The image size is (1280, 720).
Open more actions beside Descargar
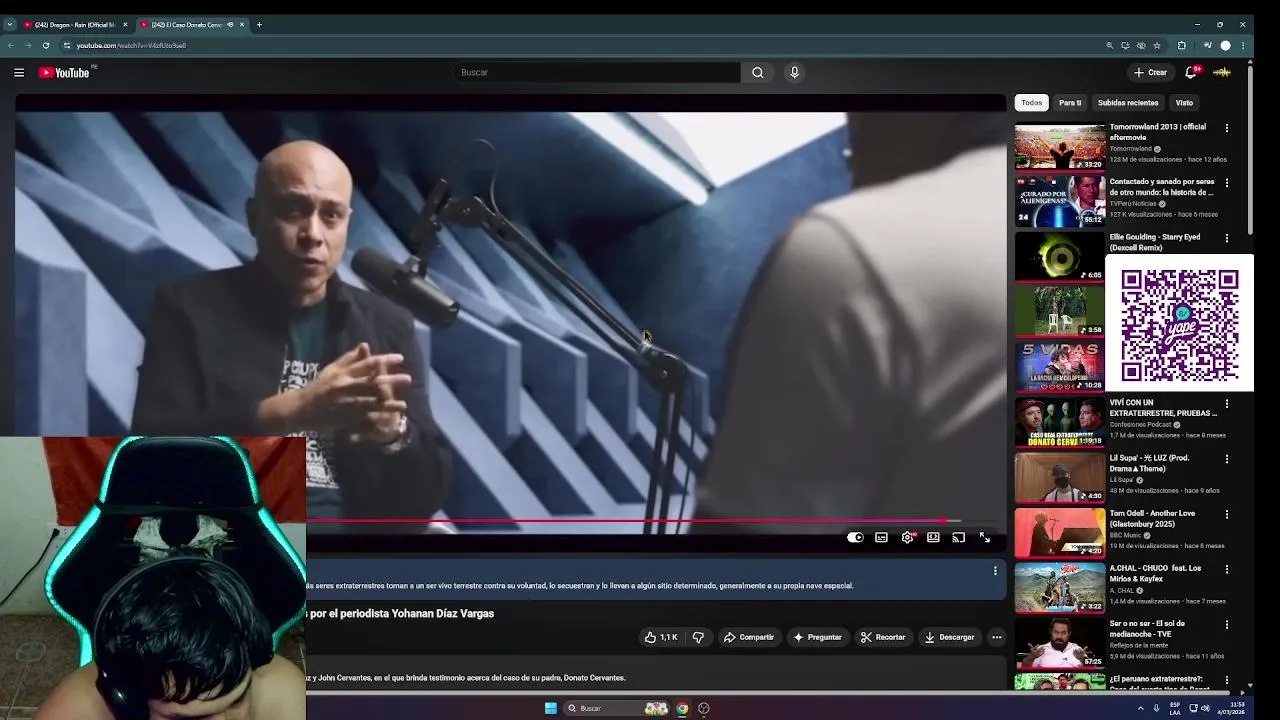point(996,637)
